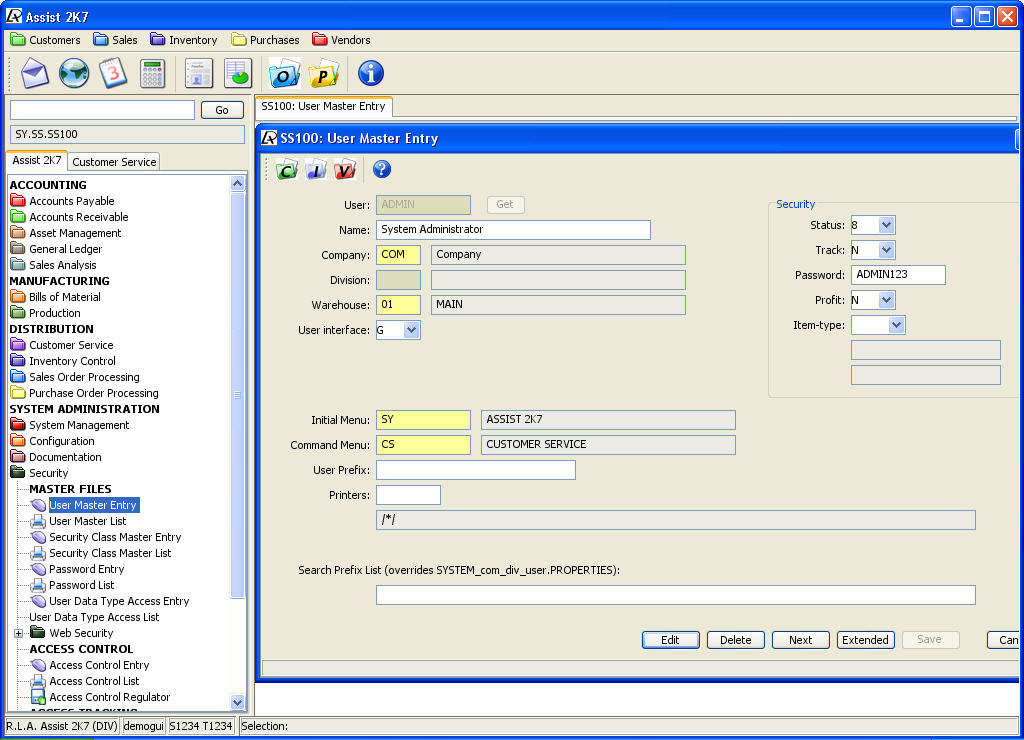Screen dimensions: 1024x740
Task: Click the Search Prefix List field
Action: 676,595
